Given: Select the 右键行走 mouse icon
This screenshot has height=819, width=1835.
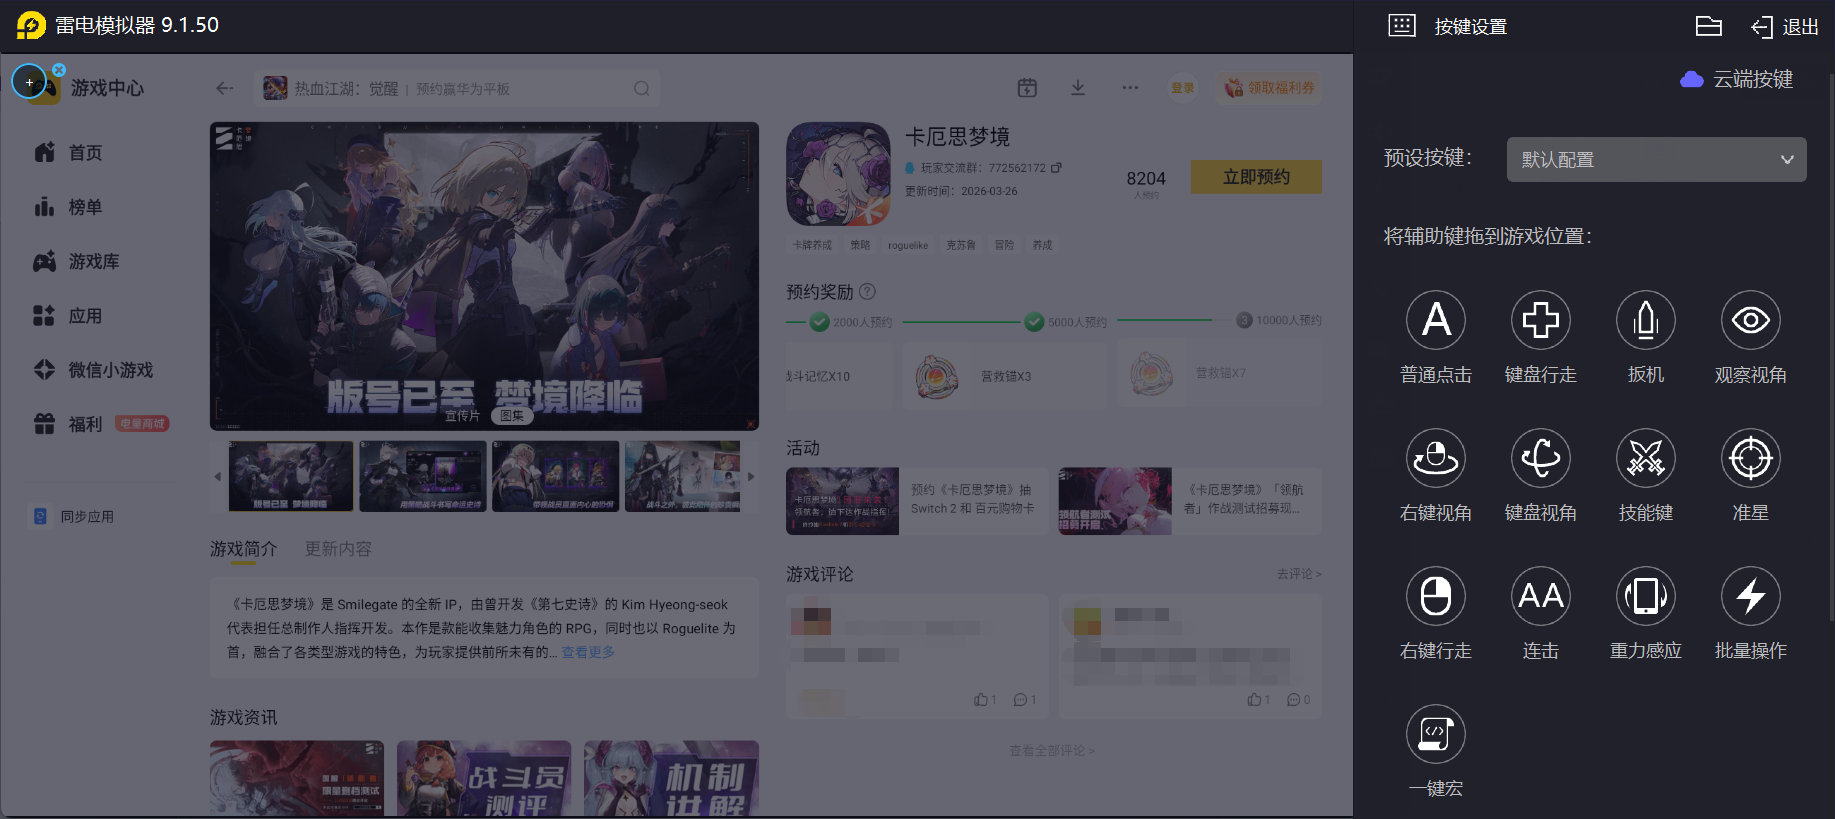Looking at the screenshot, I should [1436, 596].
